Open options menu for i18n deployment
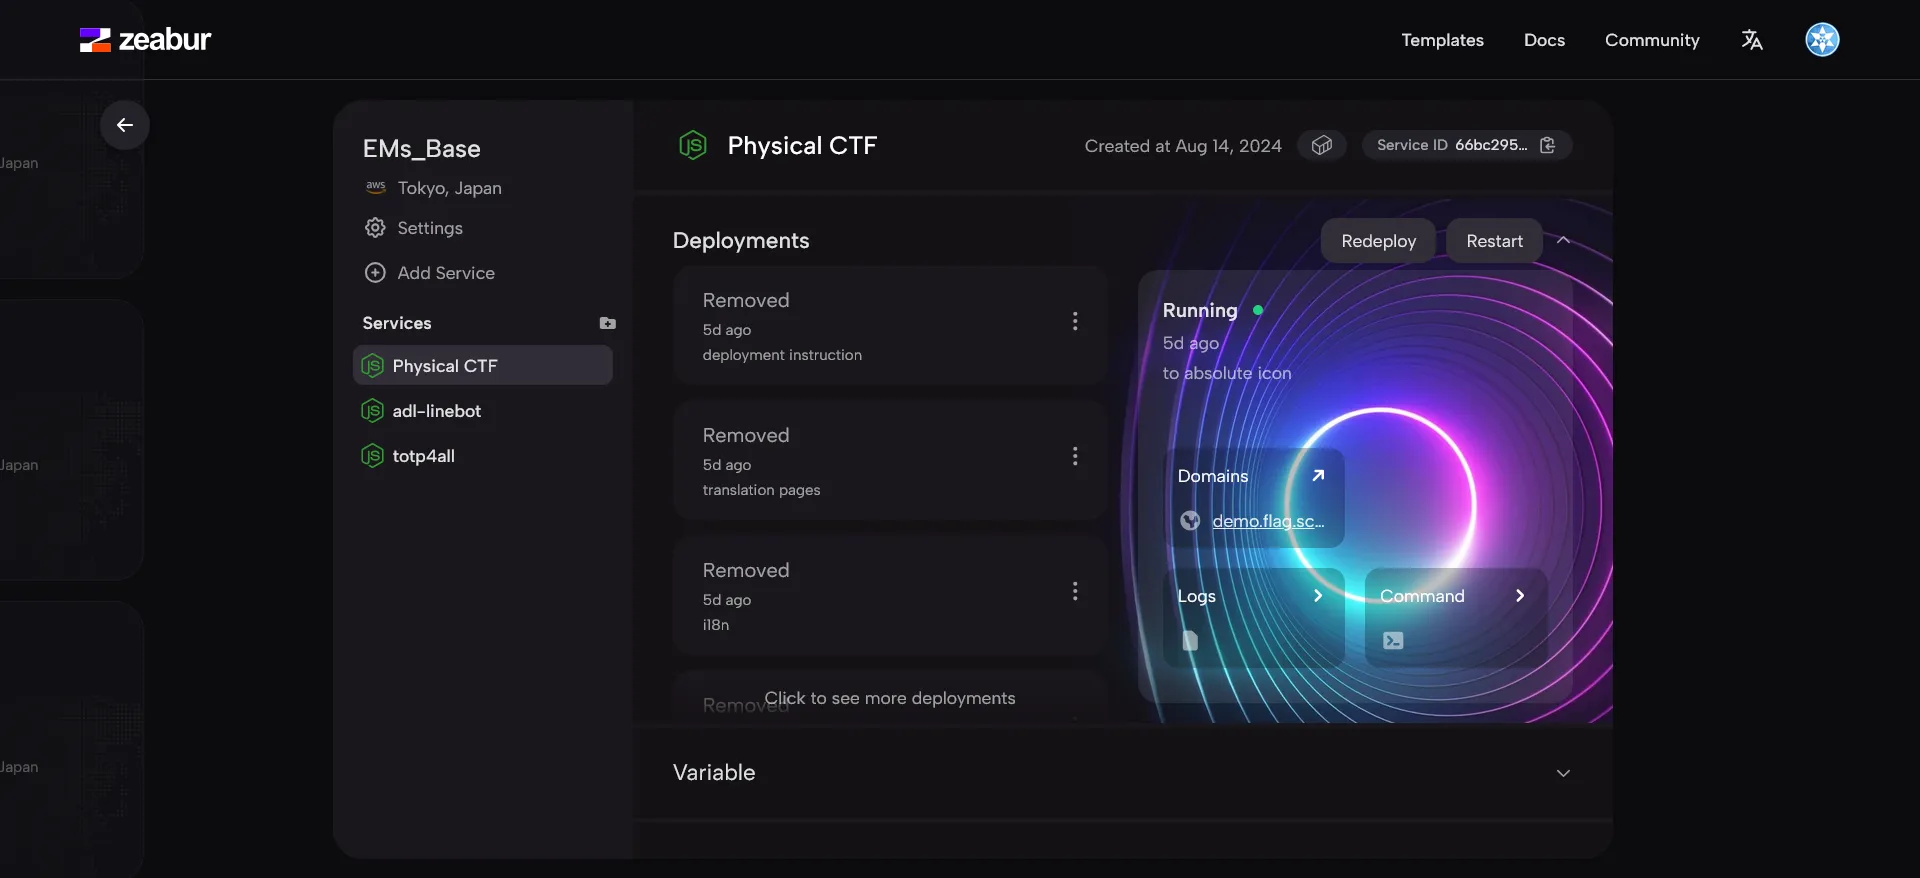 click(1075, 591)
